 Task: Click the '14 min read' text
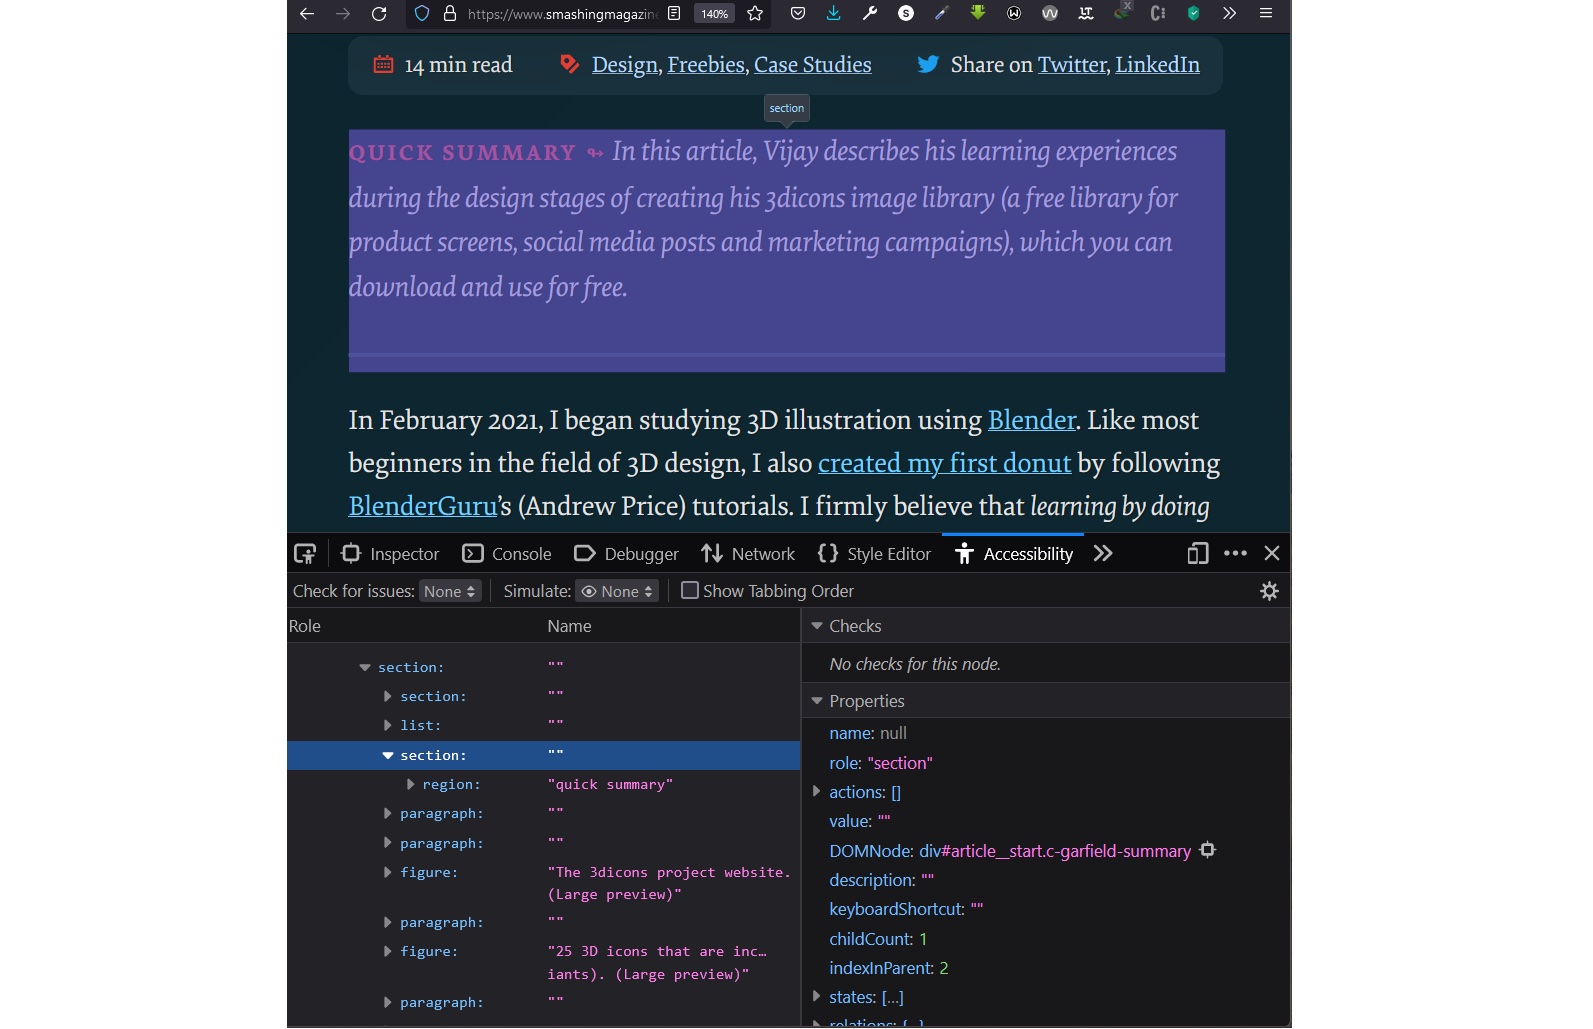tap(458, 65)
